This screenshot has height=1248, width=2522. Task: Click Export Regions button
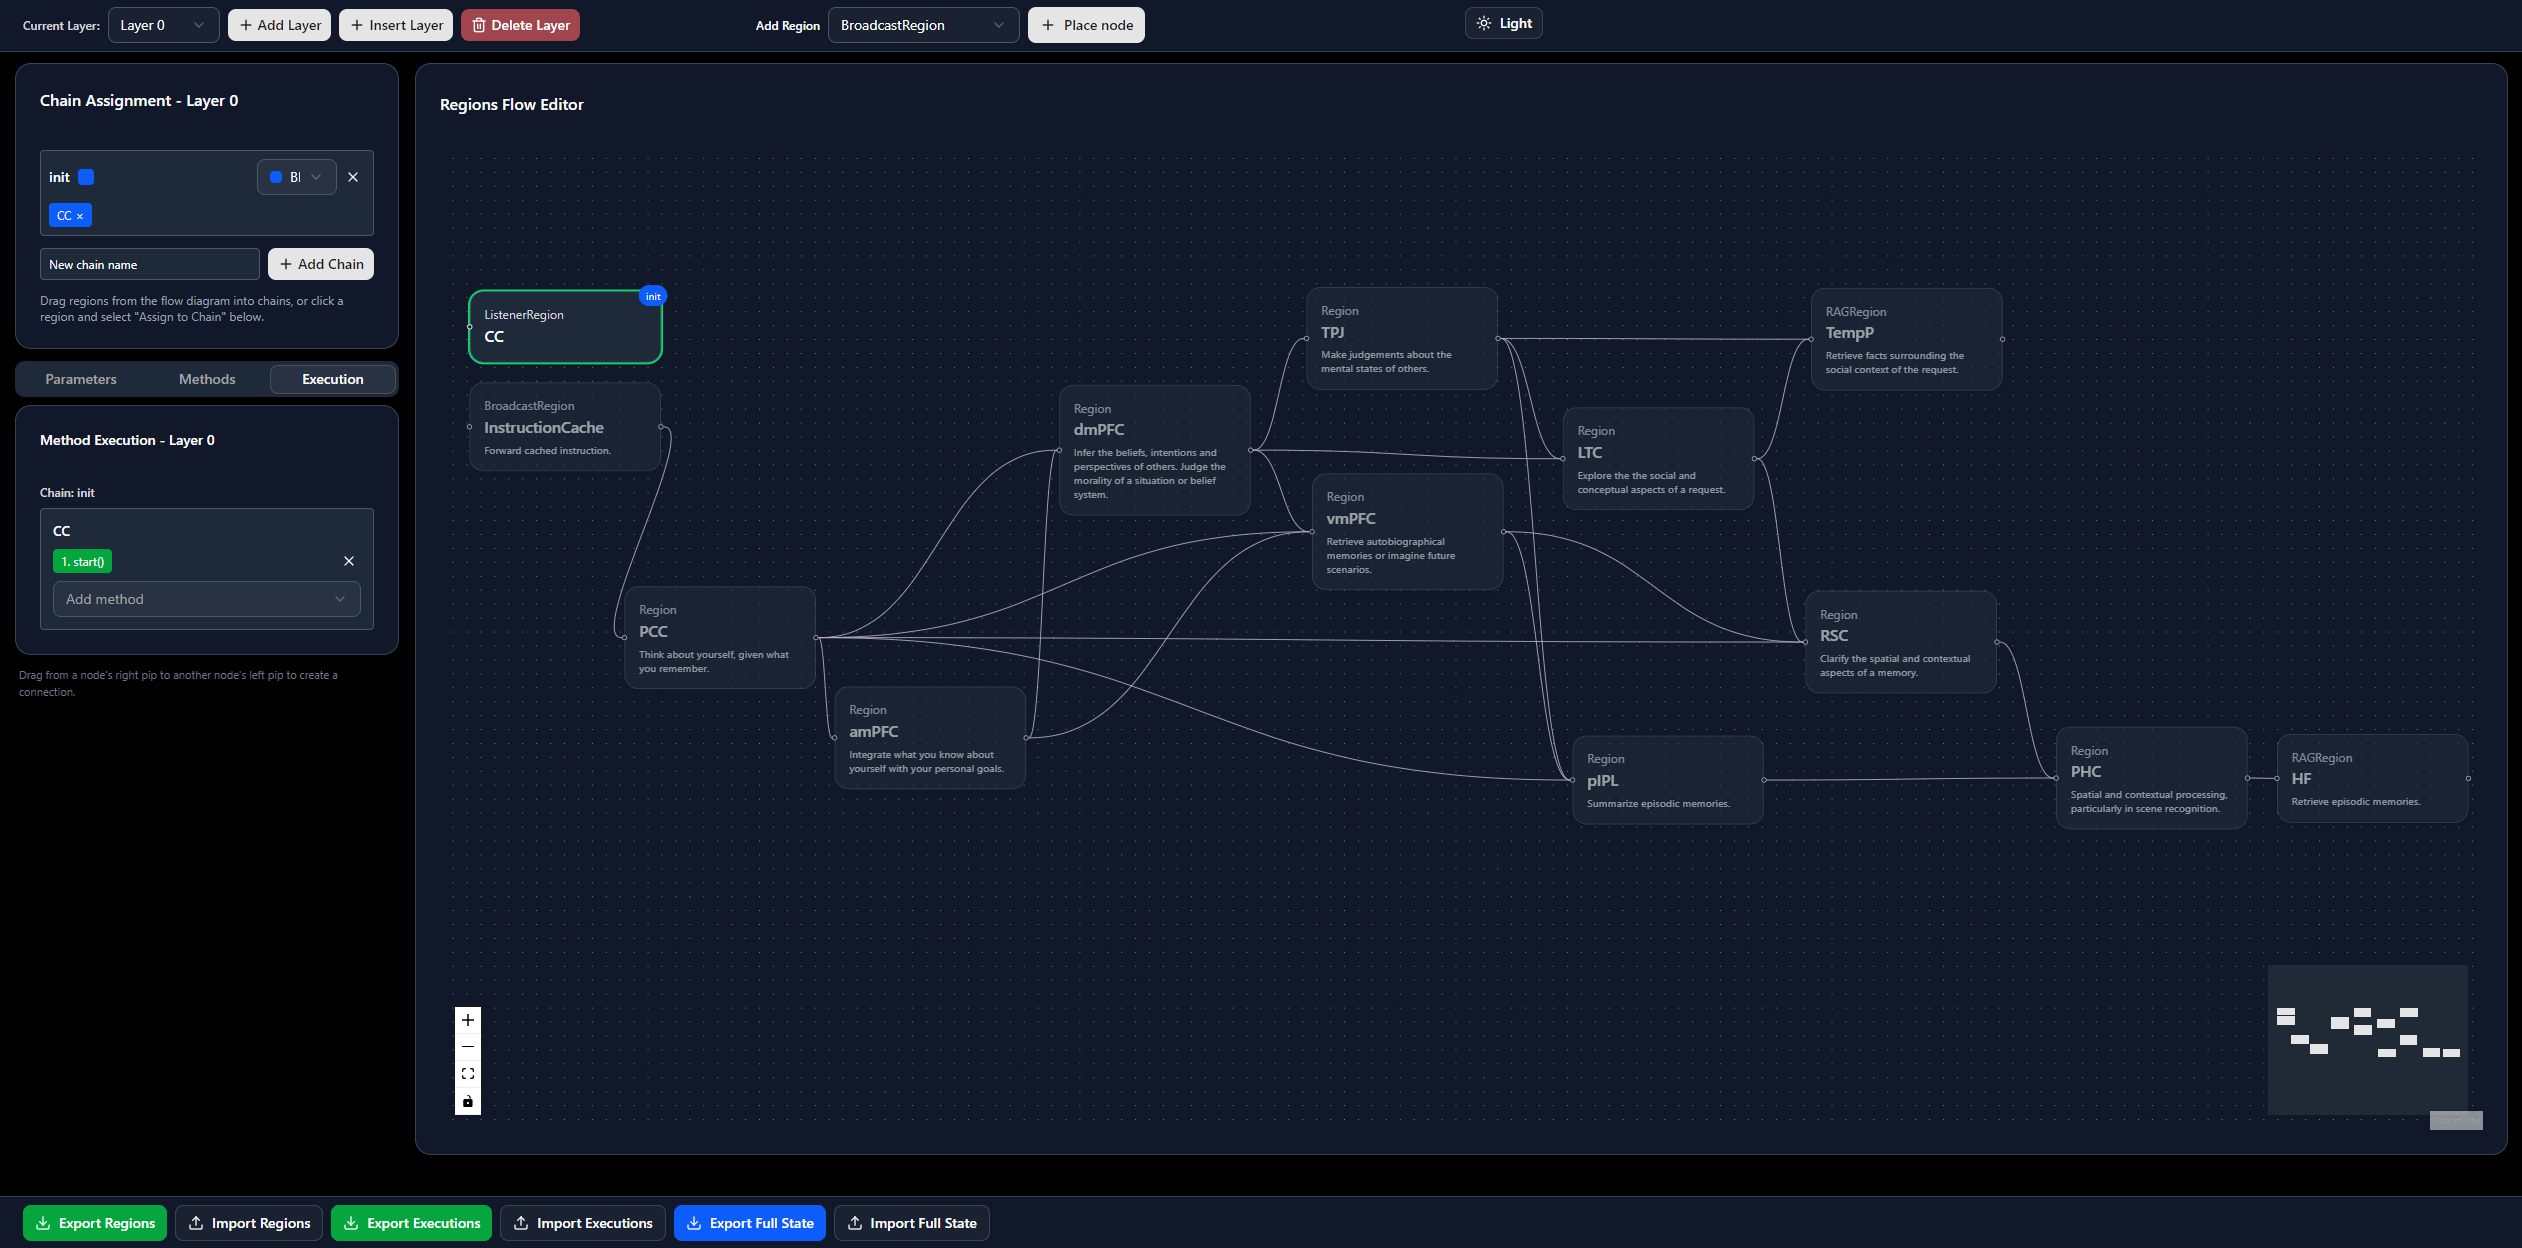click(95, 1223)
